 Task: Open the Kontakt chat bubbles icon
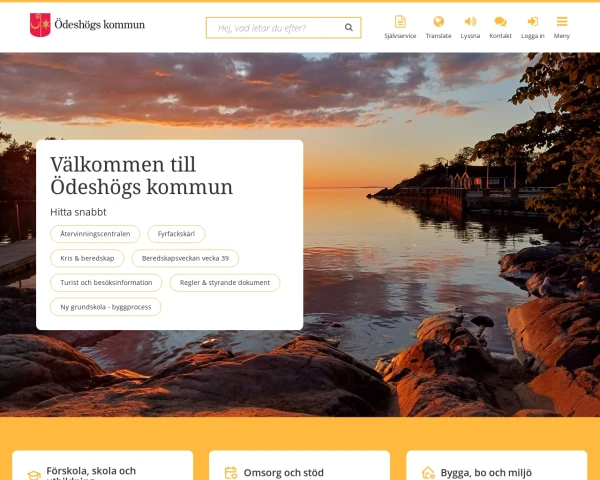tap(501, 22)
